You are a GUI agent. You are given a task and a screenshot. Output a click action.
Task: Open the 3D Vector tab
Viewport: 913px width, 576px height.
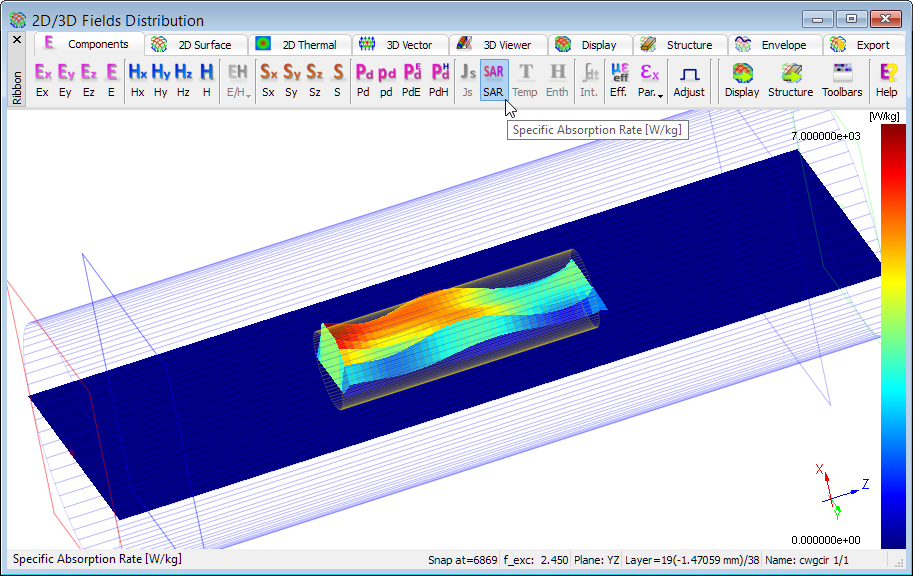tap(408, 45)
